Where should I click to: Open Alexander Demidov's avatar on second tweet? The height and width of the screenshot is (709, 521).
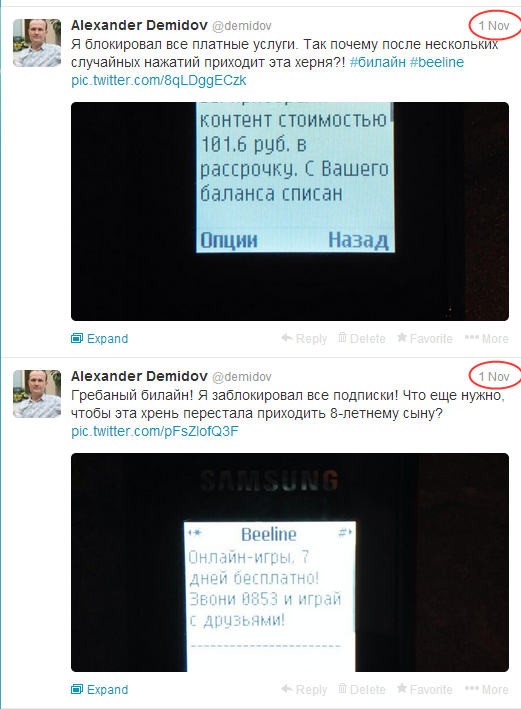pos(37,394)
